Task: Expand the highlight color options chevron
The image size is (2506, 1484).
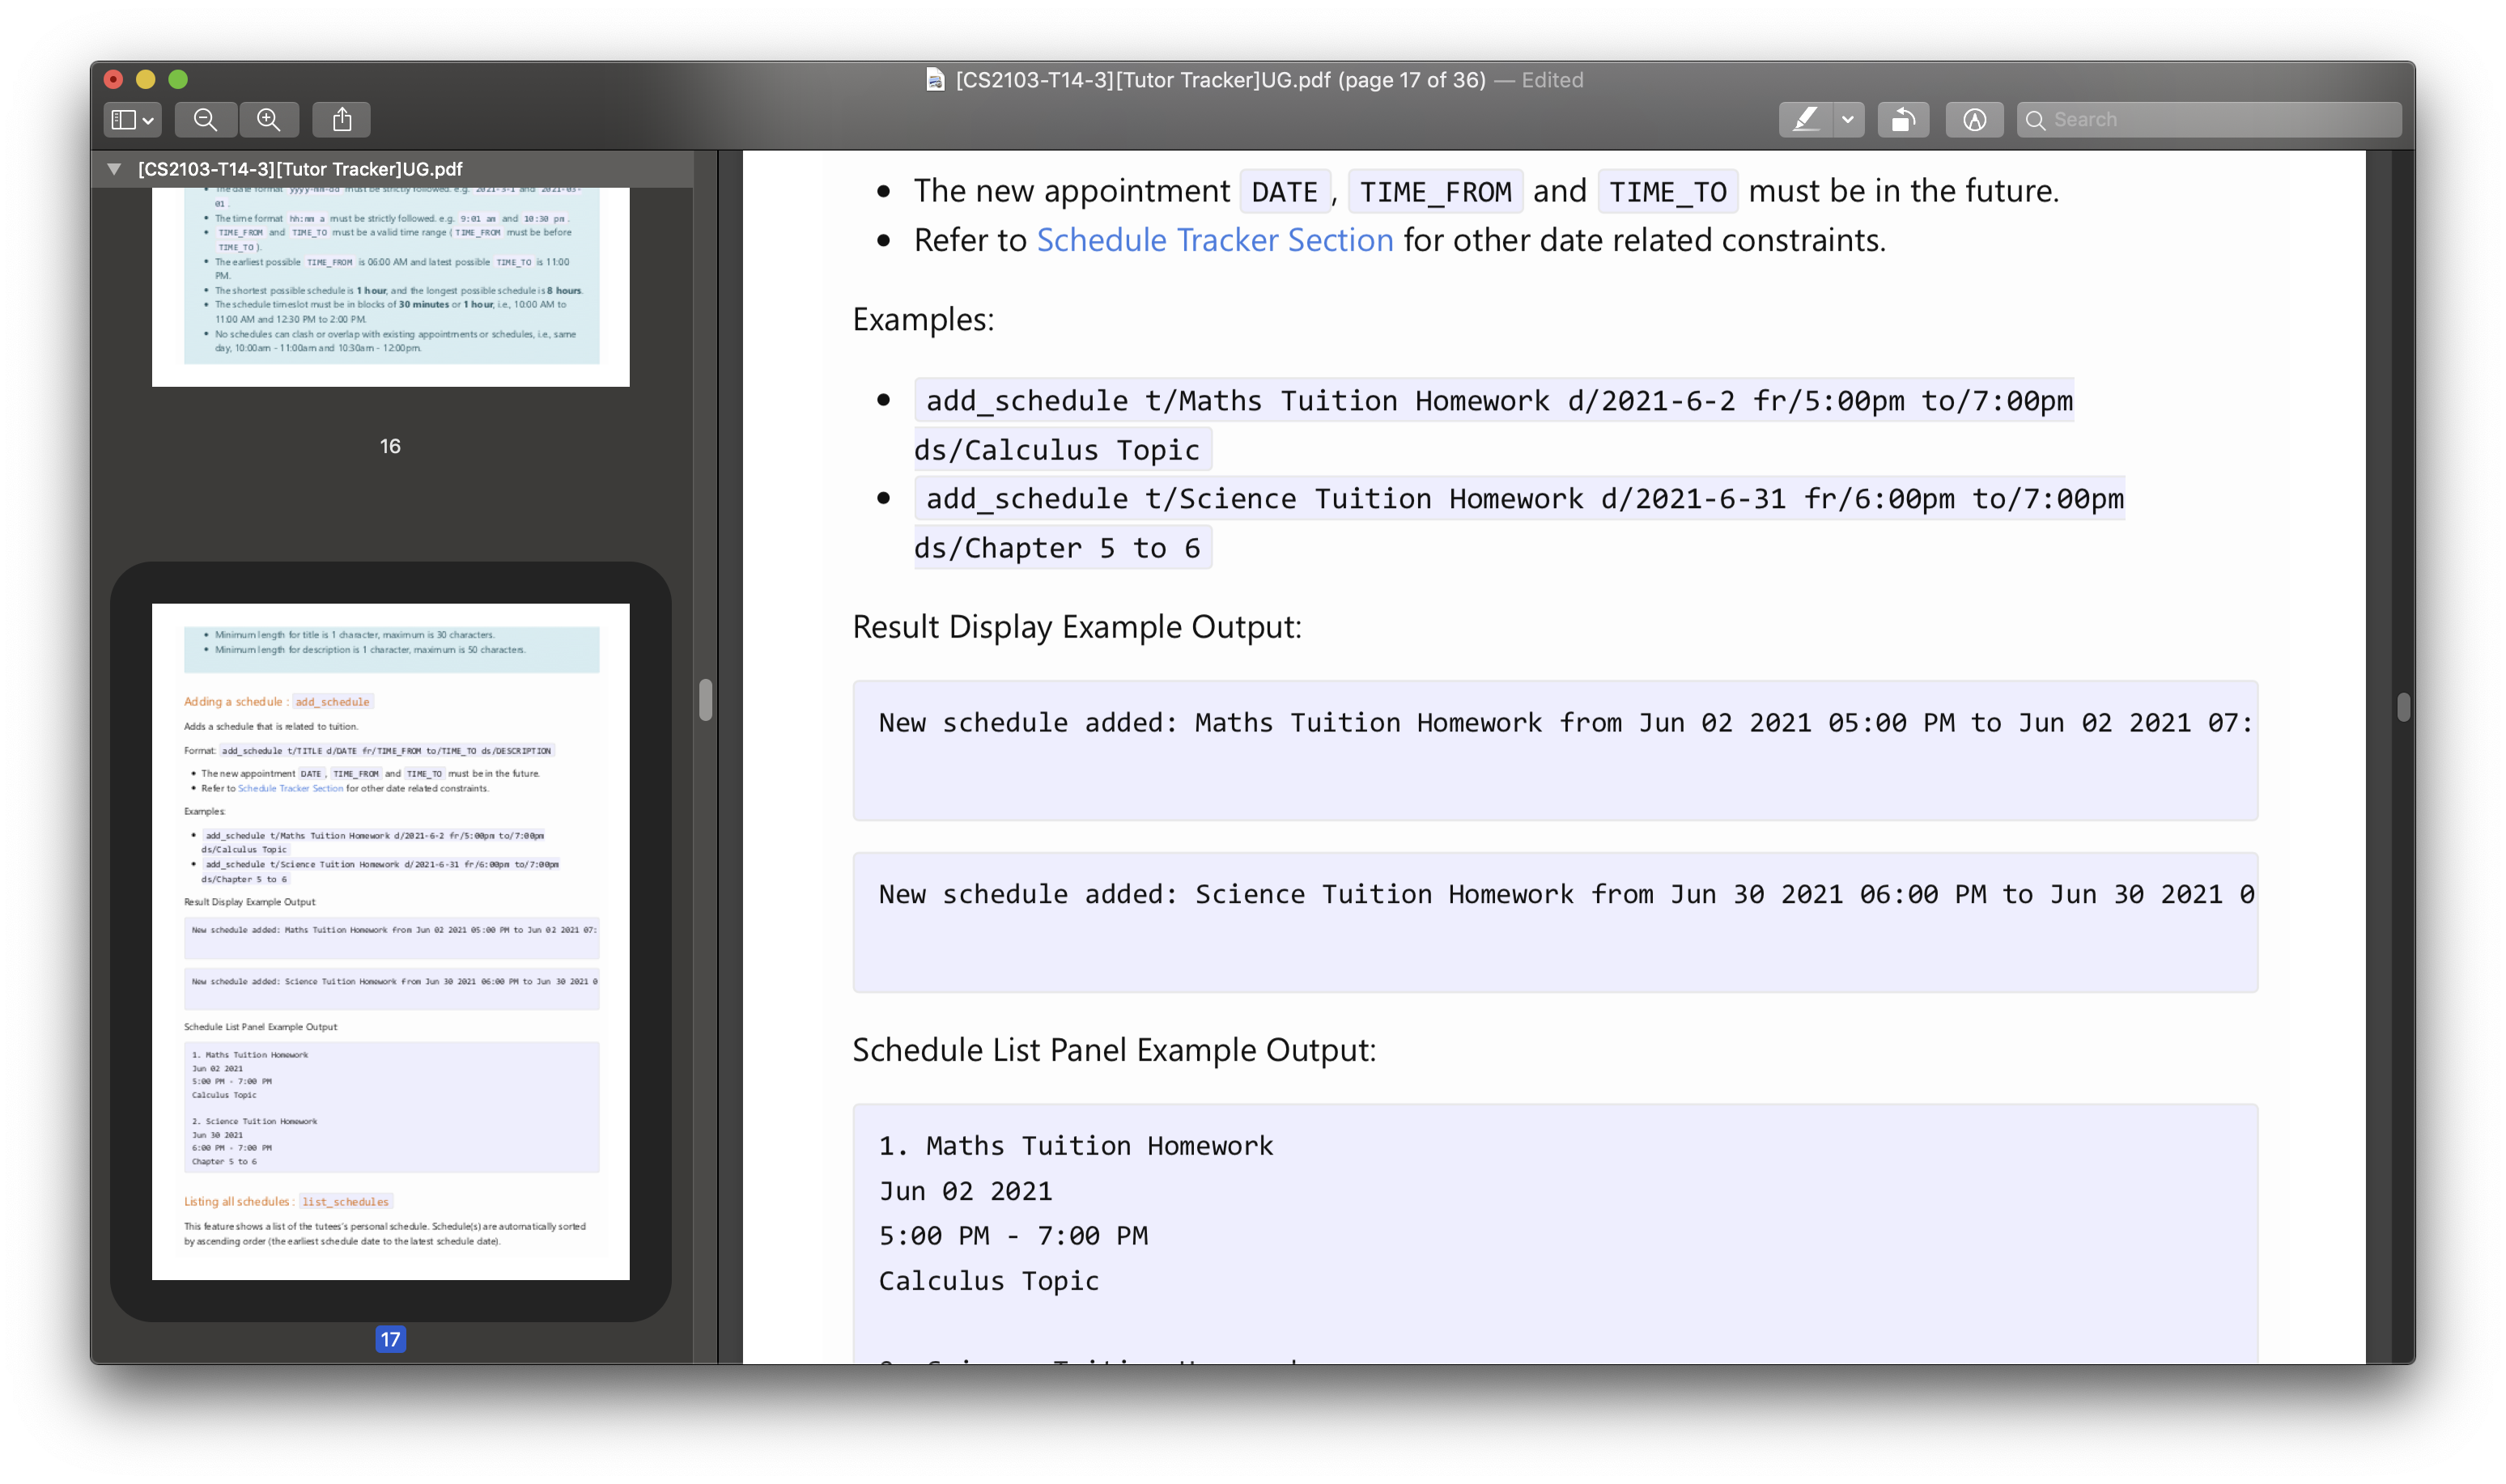Action: pyautogui.click(x=1847, y=120)
